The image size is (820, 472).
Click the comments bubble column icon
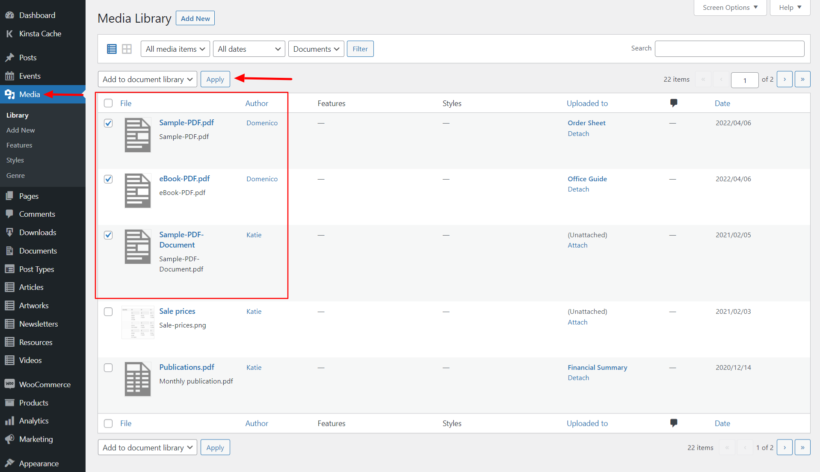tap(673, 103)
